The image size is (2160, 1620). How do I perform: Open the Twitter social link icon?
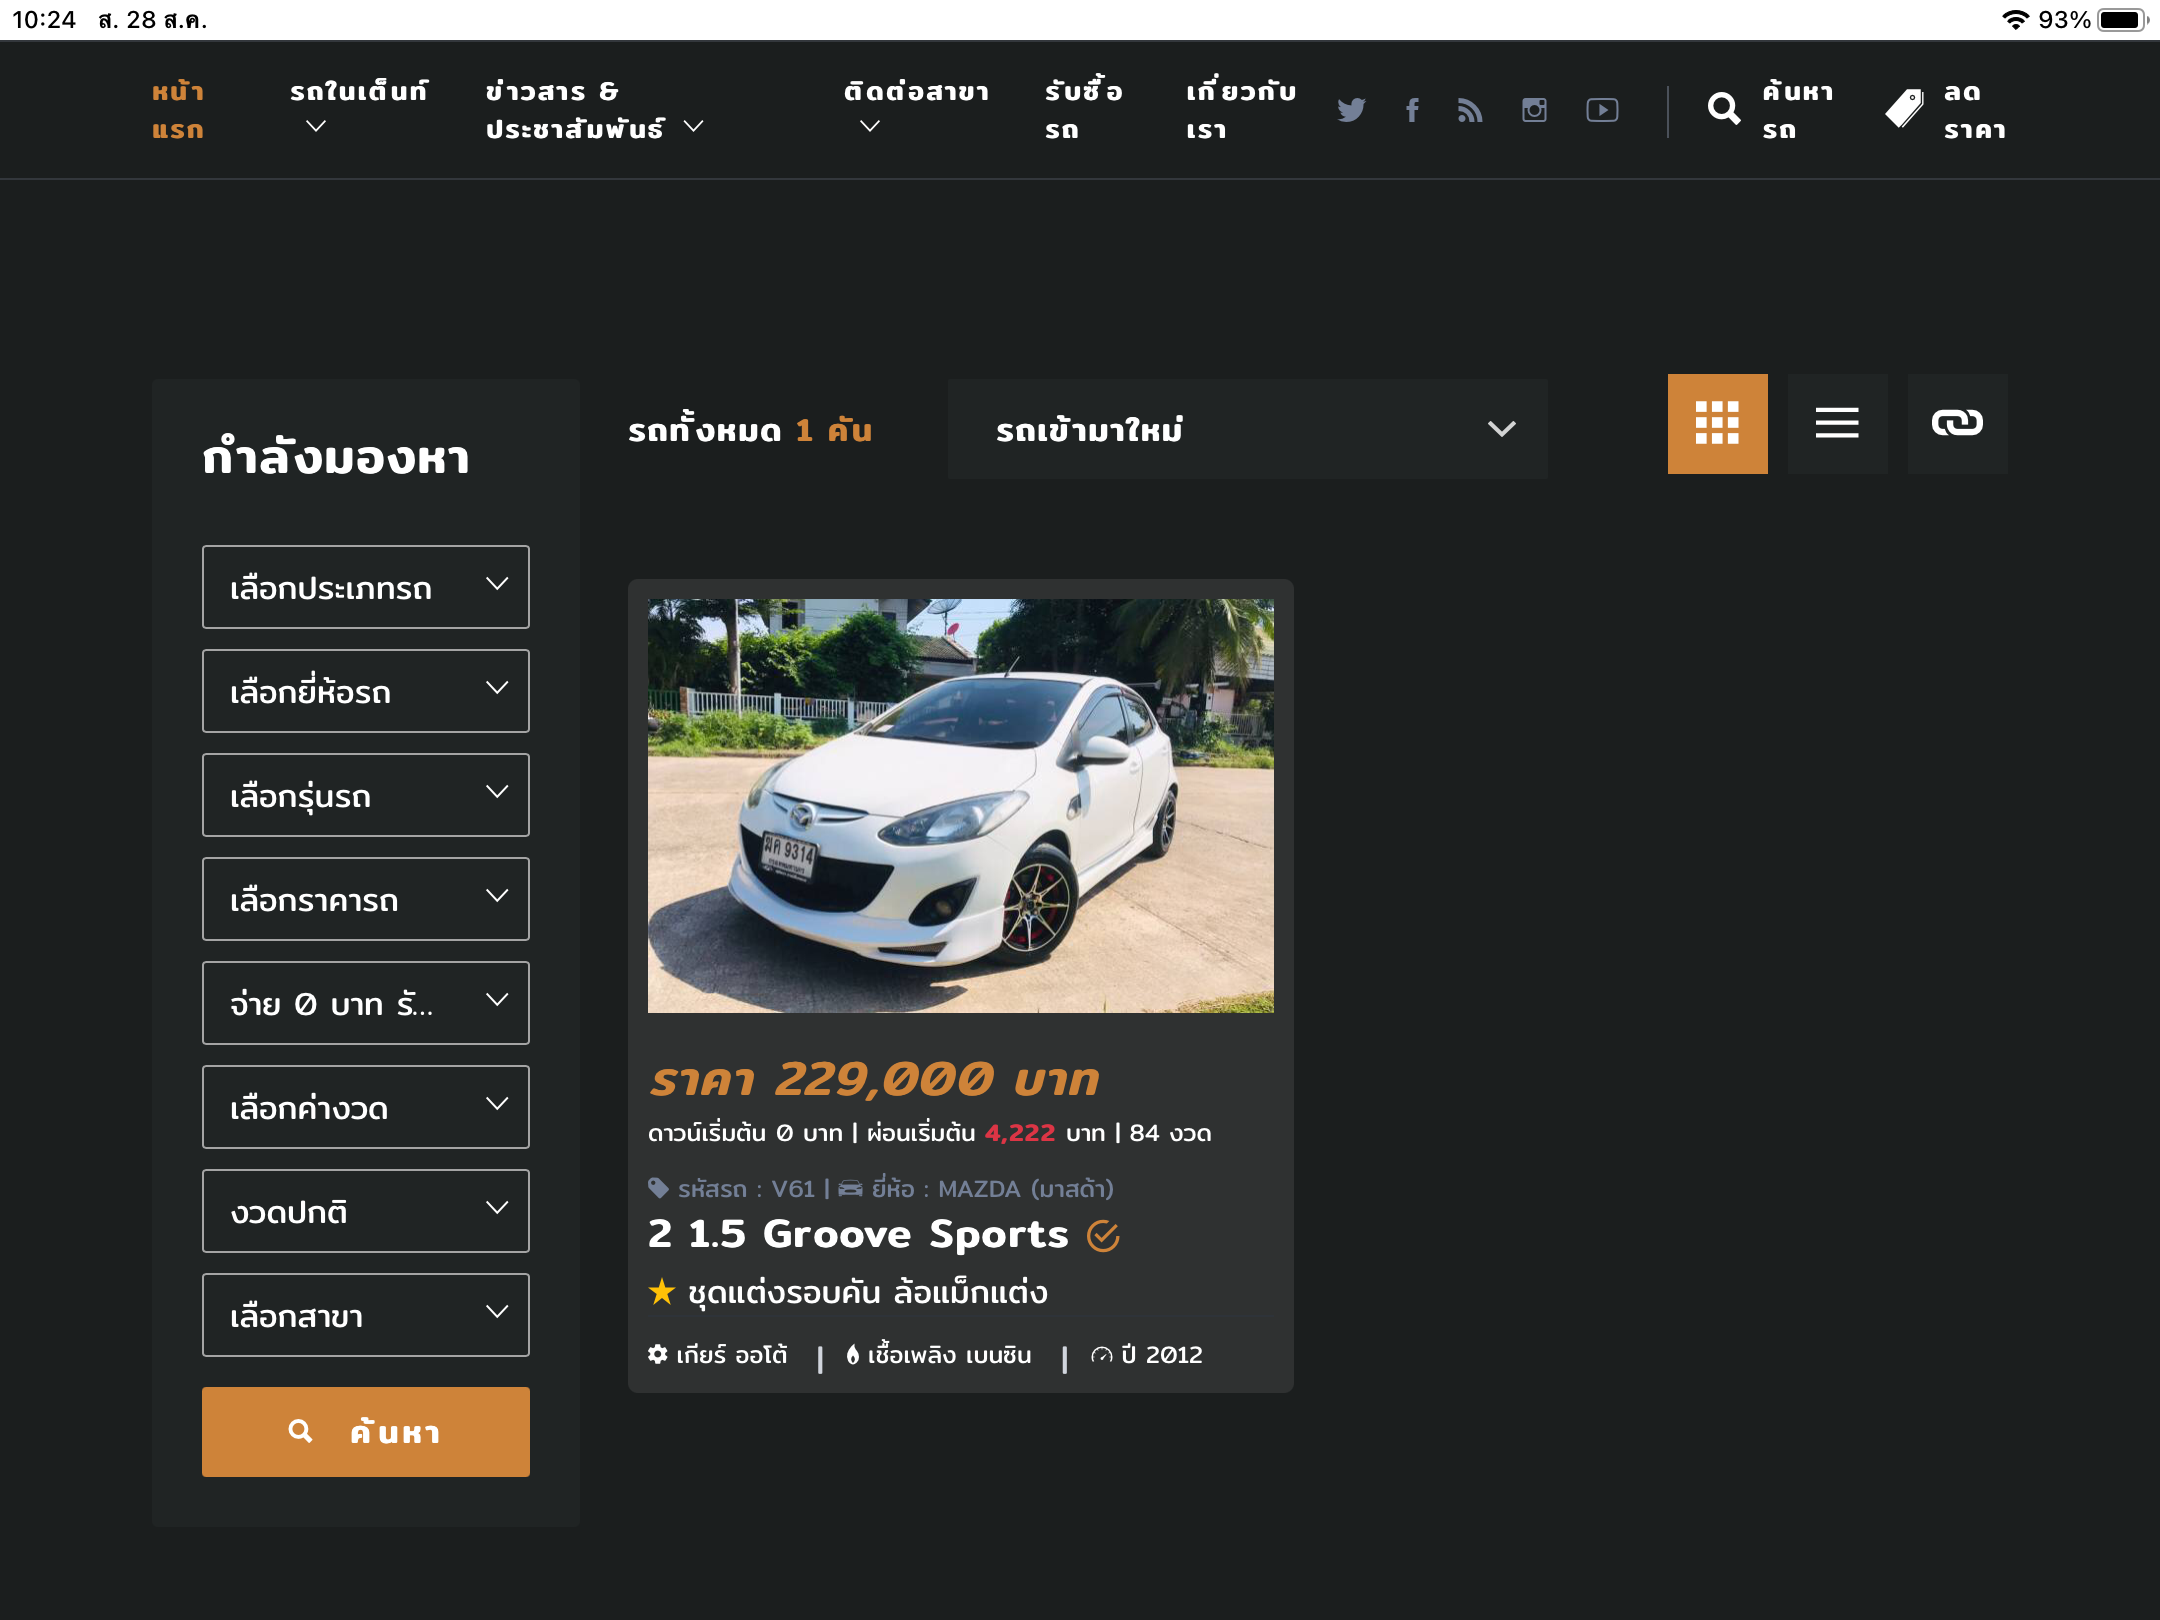[x=1351, y=110]
